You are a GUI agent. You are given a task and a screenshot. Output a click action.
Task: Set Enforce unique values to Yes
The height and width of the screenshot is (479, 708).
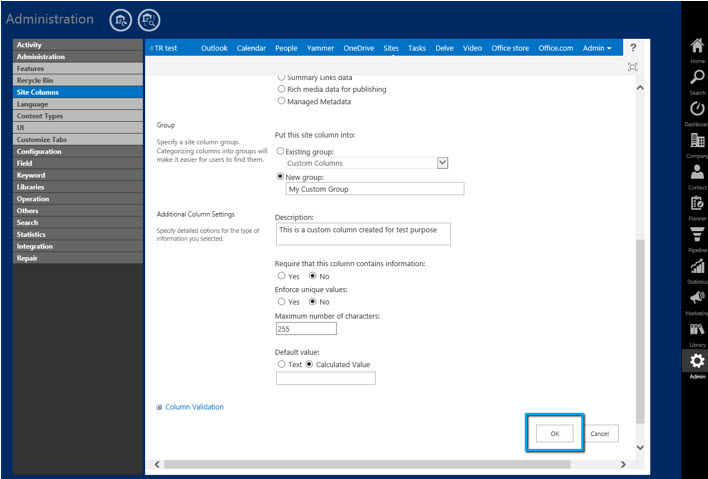[x=281, y=301]
